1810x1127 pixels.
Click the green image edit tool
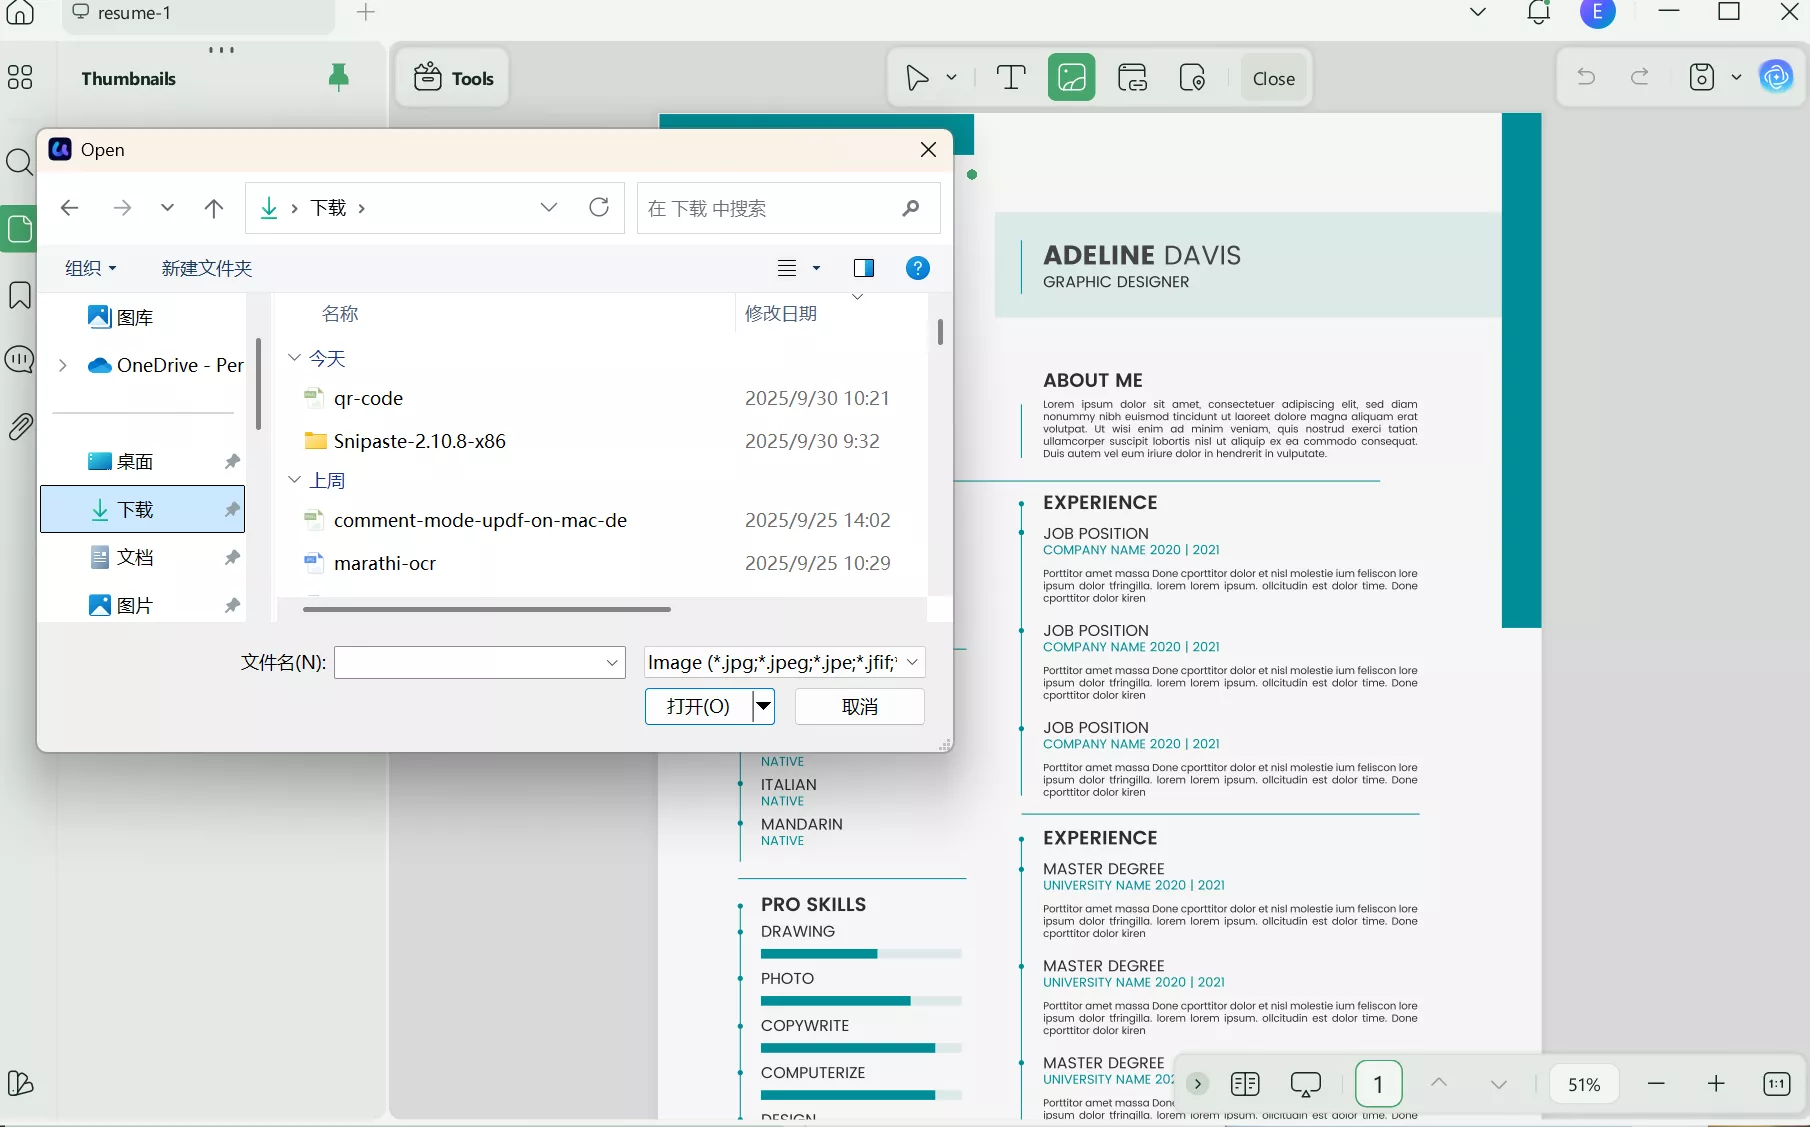[1071, 78]
